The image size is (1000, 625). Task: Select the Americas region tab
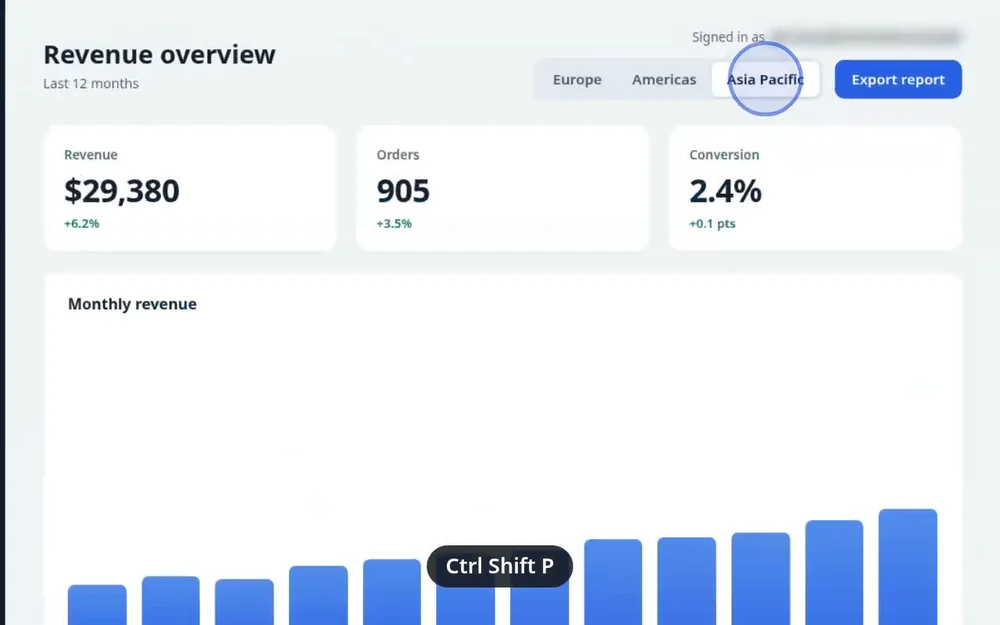[664, 80]
